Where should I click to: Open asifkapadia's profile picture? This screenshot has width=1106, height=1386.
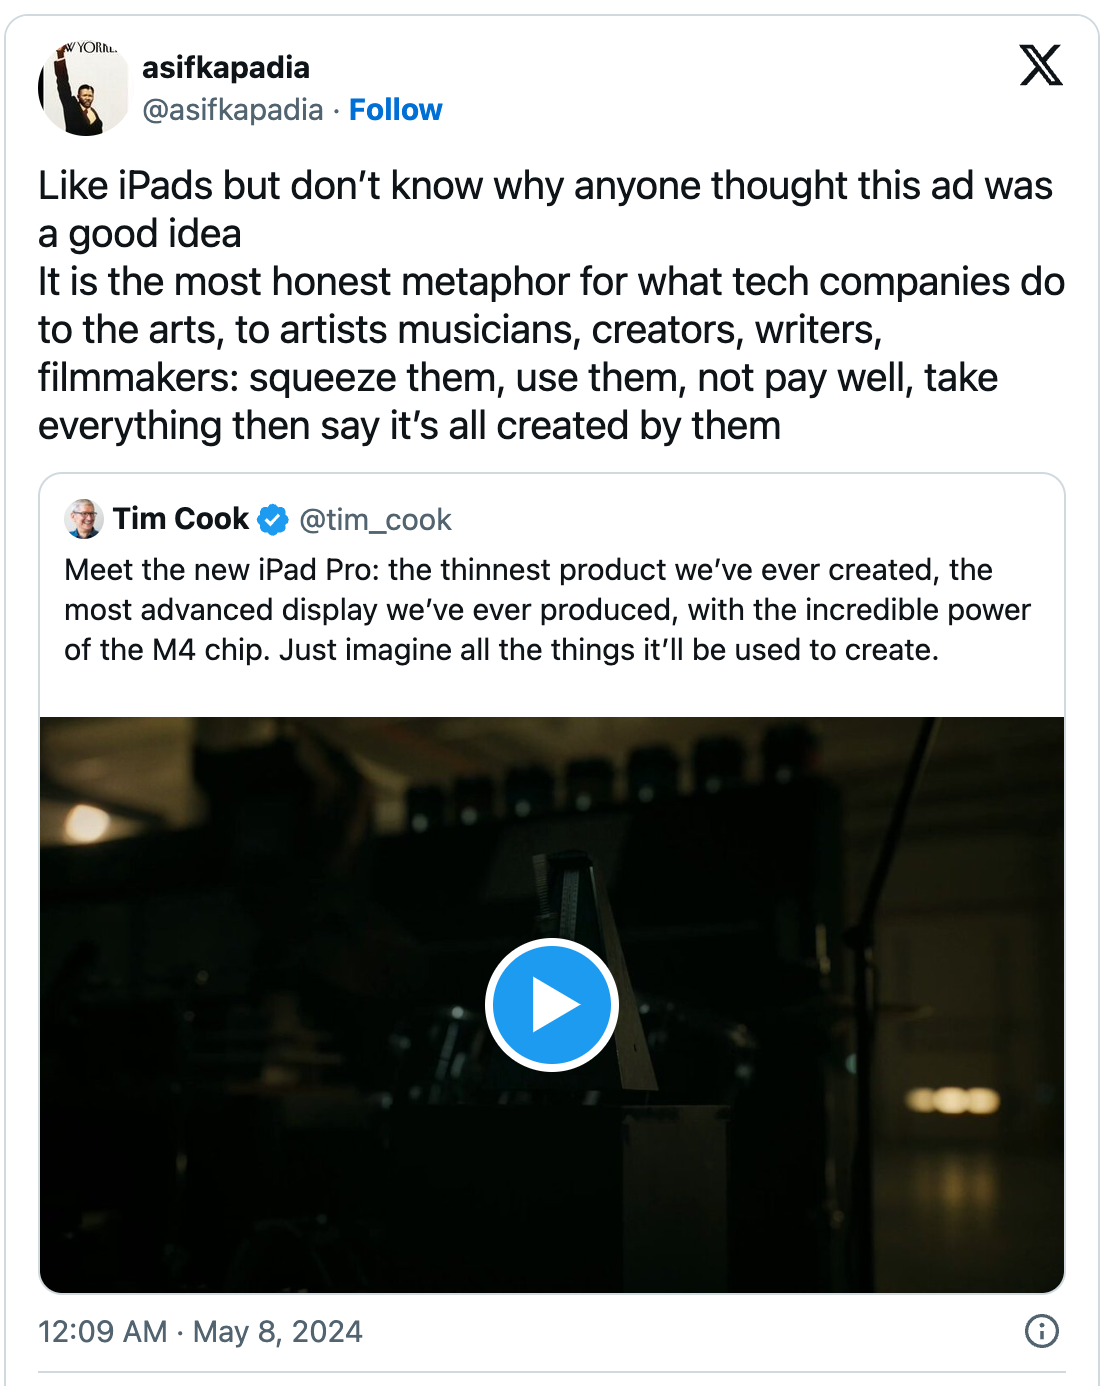(83, 88)
